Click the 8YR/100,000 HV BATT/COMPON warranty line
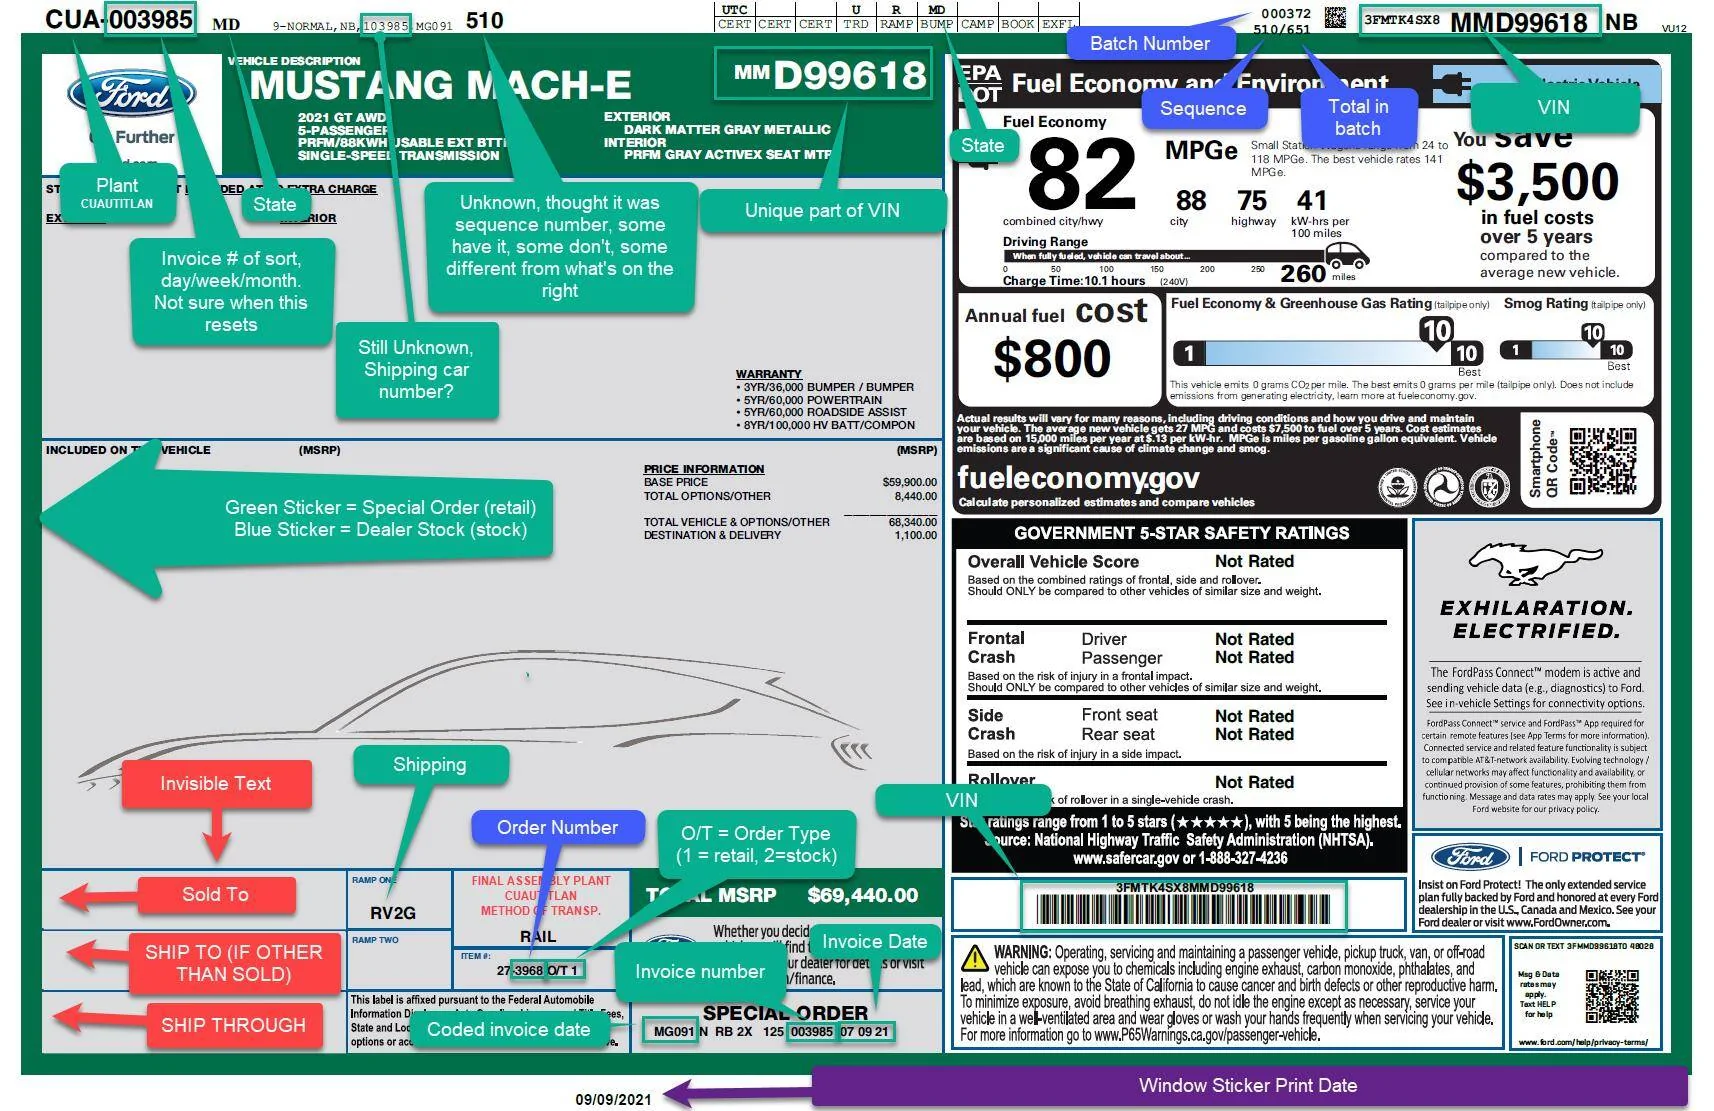This screenshot has height=1111, width=1714. coord(825,425)
